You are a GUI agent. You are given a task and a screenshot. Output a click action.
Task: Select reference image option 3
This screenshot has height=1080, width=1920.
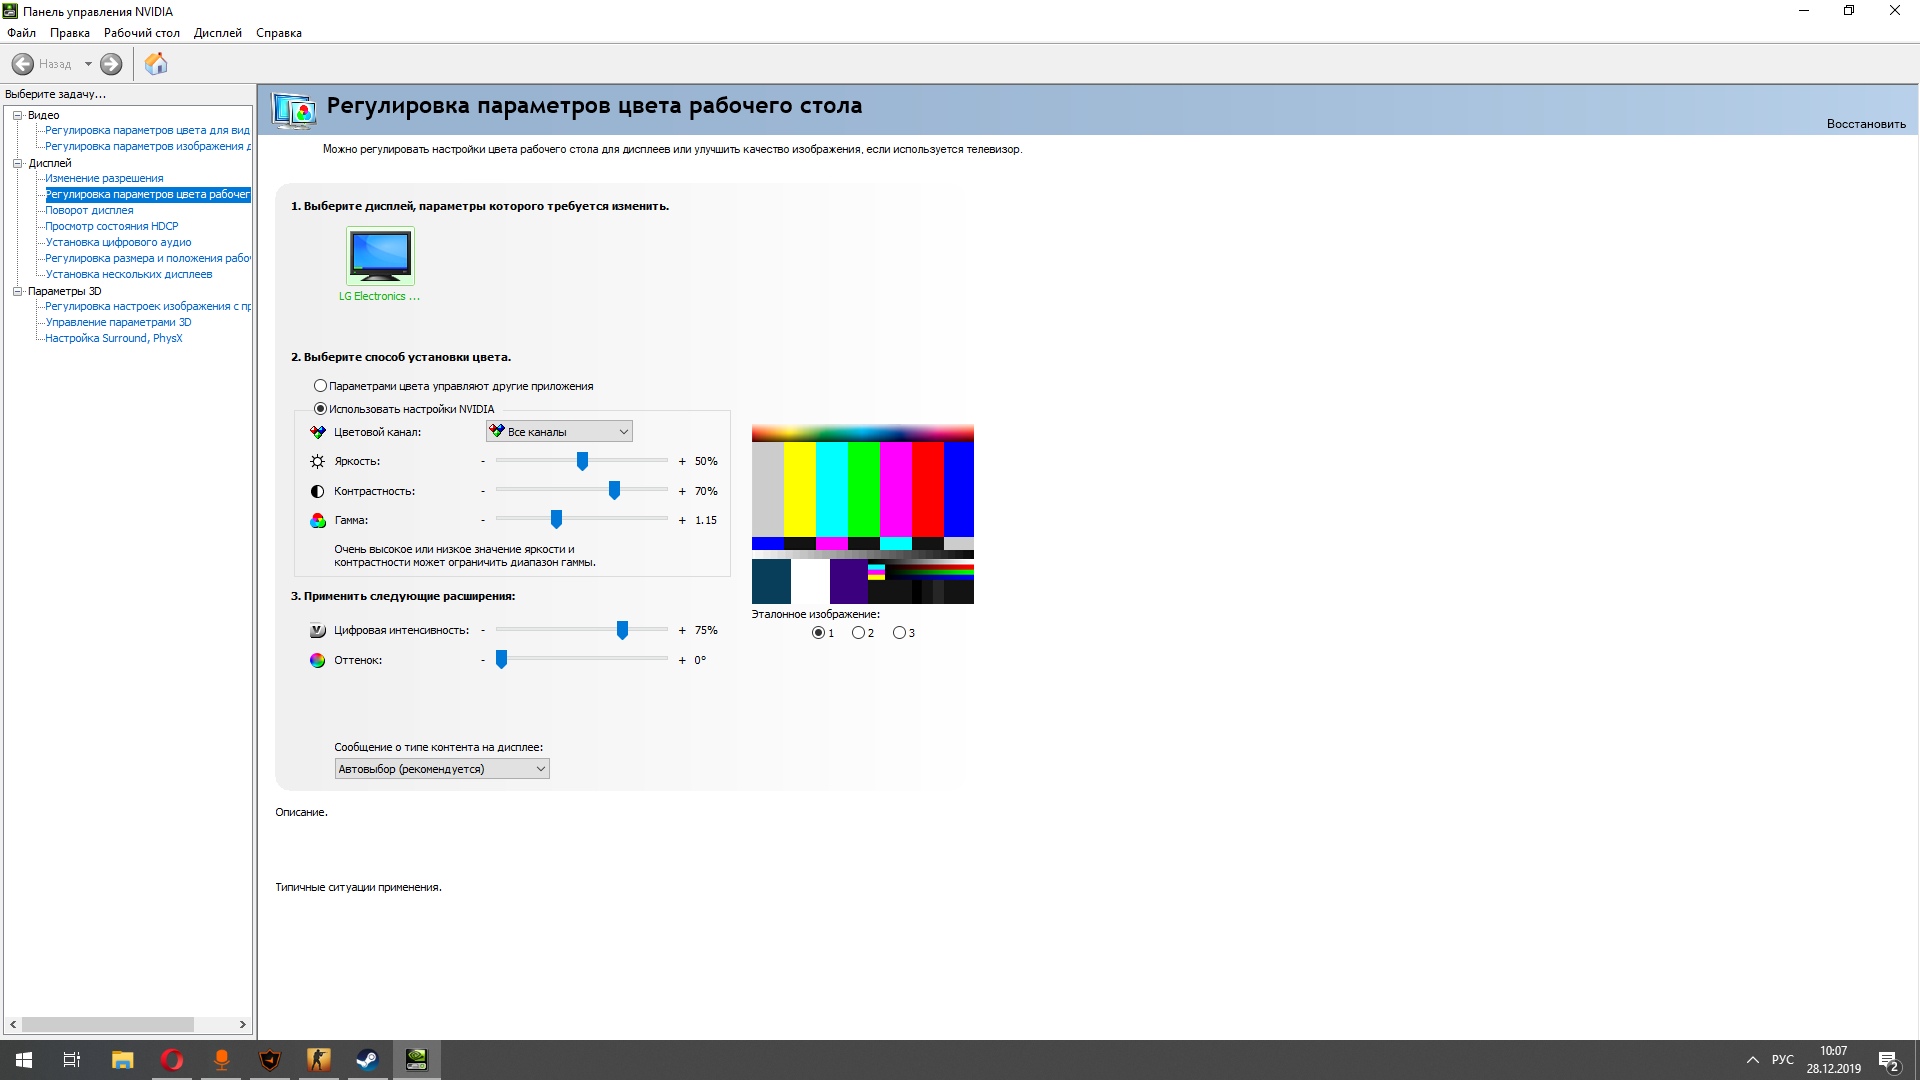pos(899,633)
